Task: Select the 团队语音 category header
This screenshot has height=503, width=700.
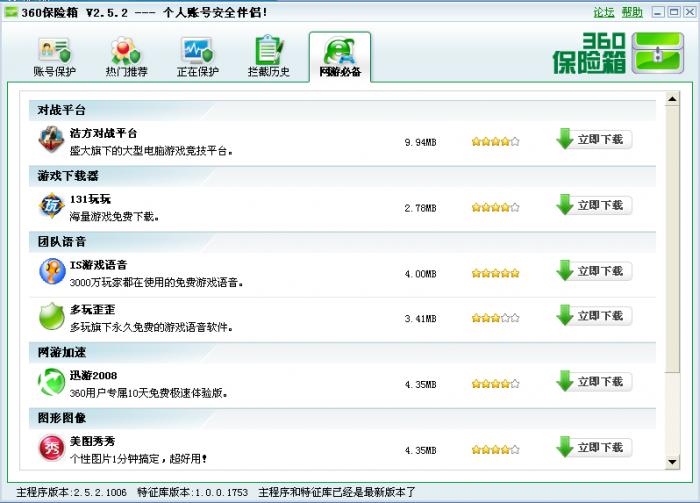Action: (342, 242)
